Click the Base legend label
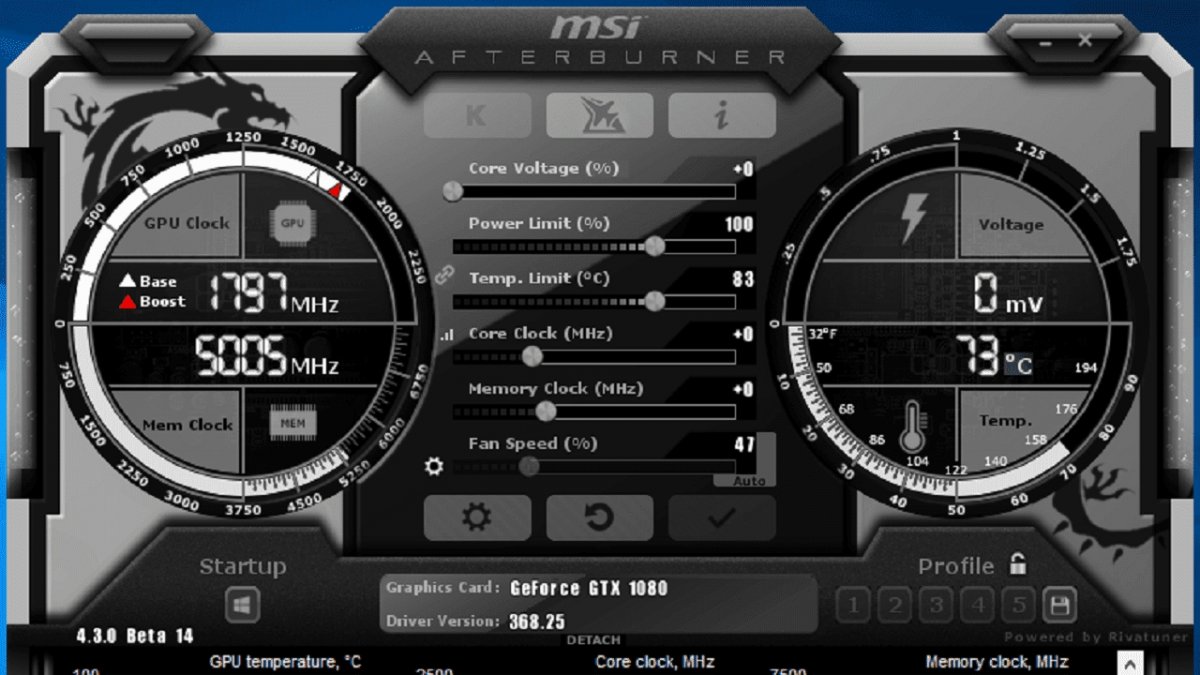The height and width of the screenshot is (675, 1200). tap(158, 281)
